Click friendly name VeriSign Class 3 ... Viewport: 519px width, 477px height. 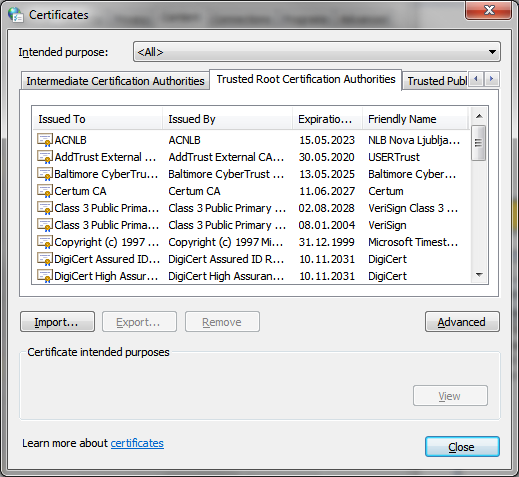413,208
